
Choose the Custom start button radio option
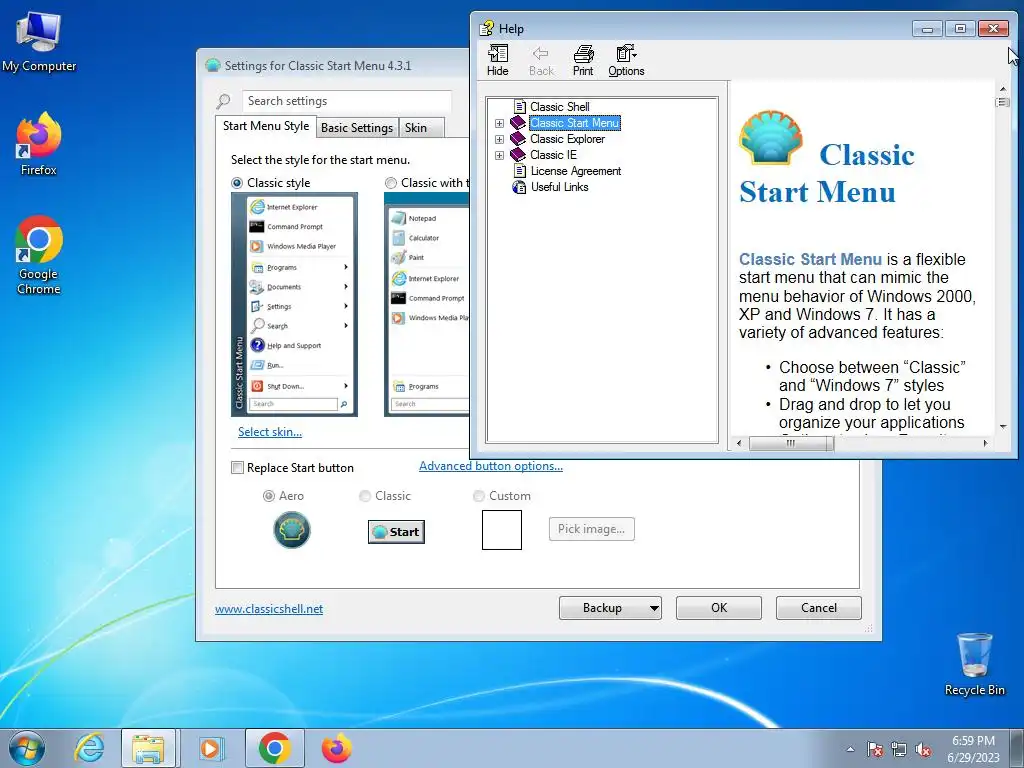(x=479, y=496)
